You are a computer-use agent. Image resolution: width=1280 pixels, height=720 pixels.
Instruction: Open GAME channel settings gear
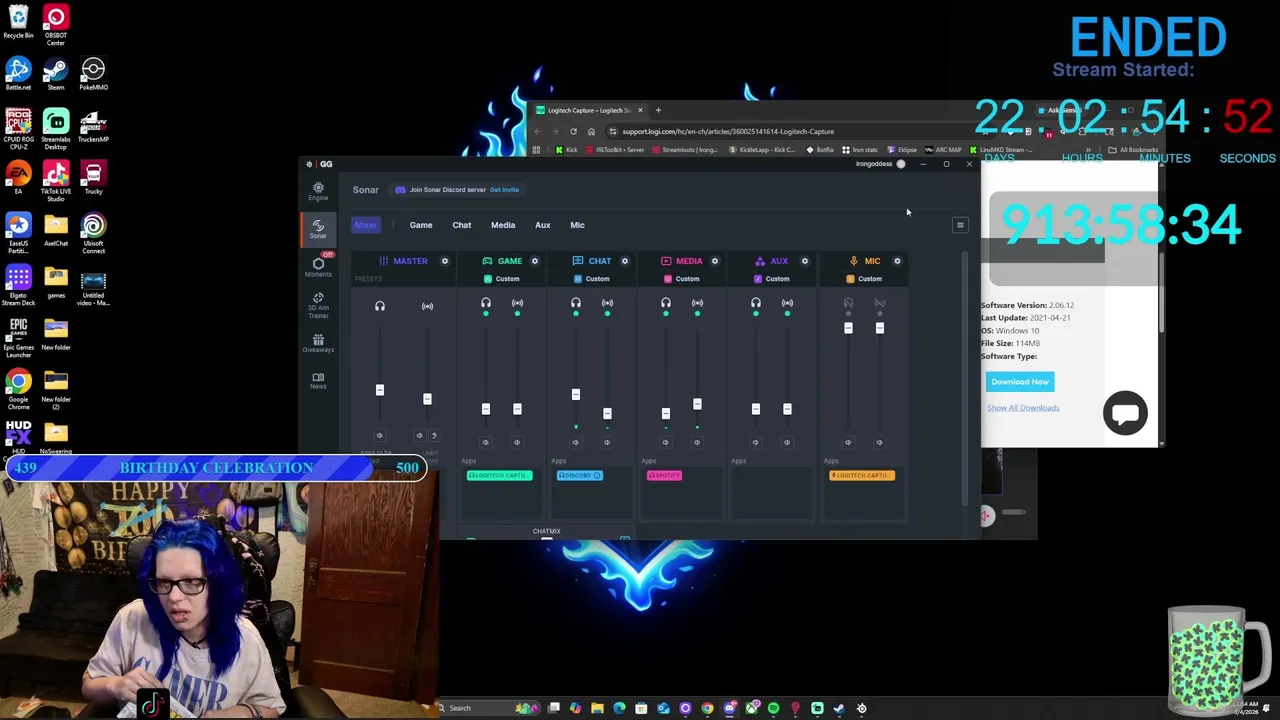[x=535, y=261]
